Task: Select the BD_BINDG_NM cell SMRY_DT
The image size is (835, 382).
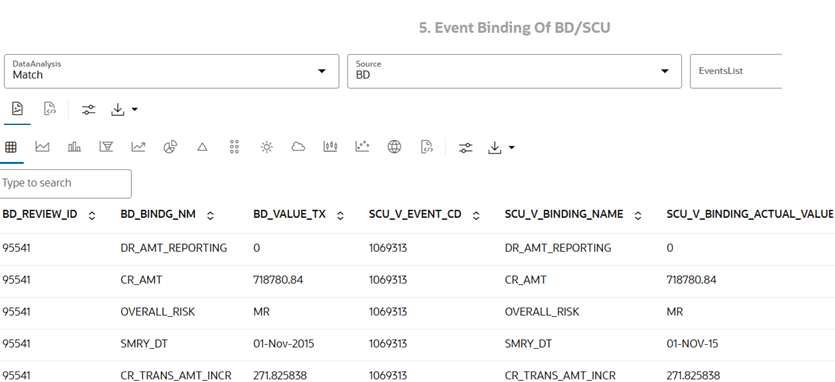Action: point(144,344)
